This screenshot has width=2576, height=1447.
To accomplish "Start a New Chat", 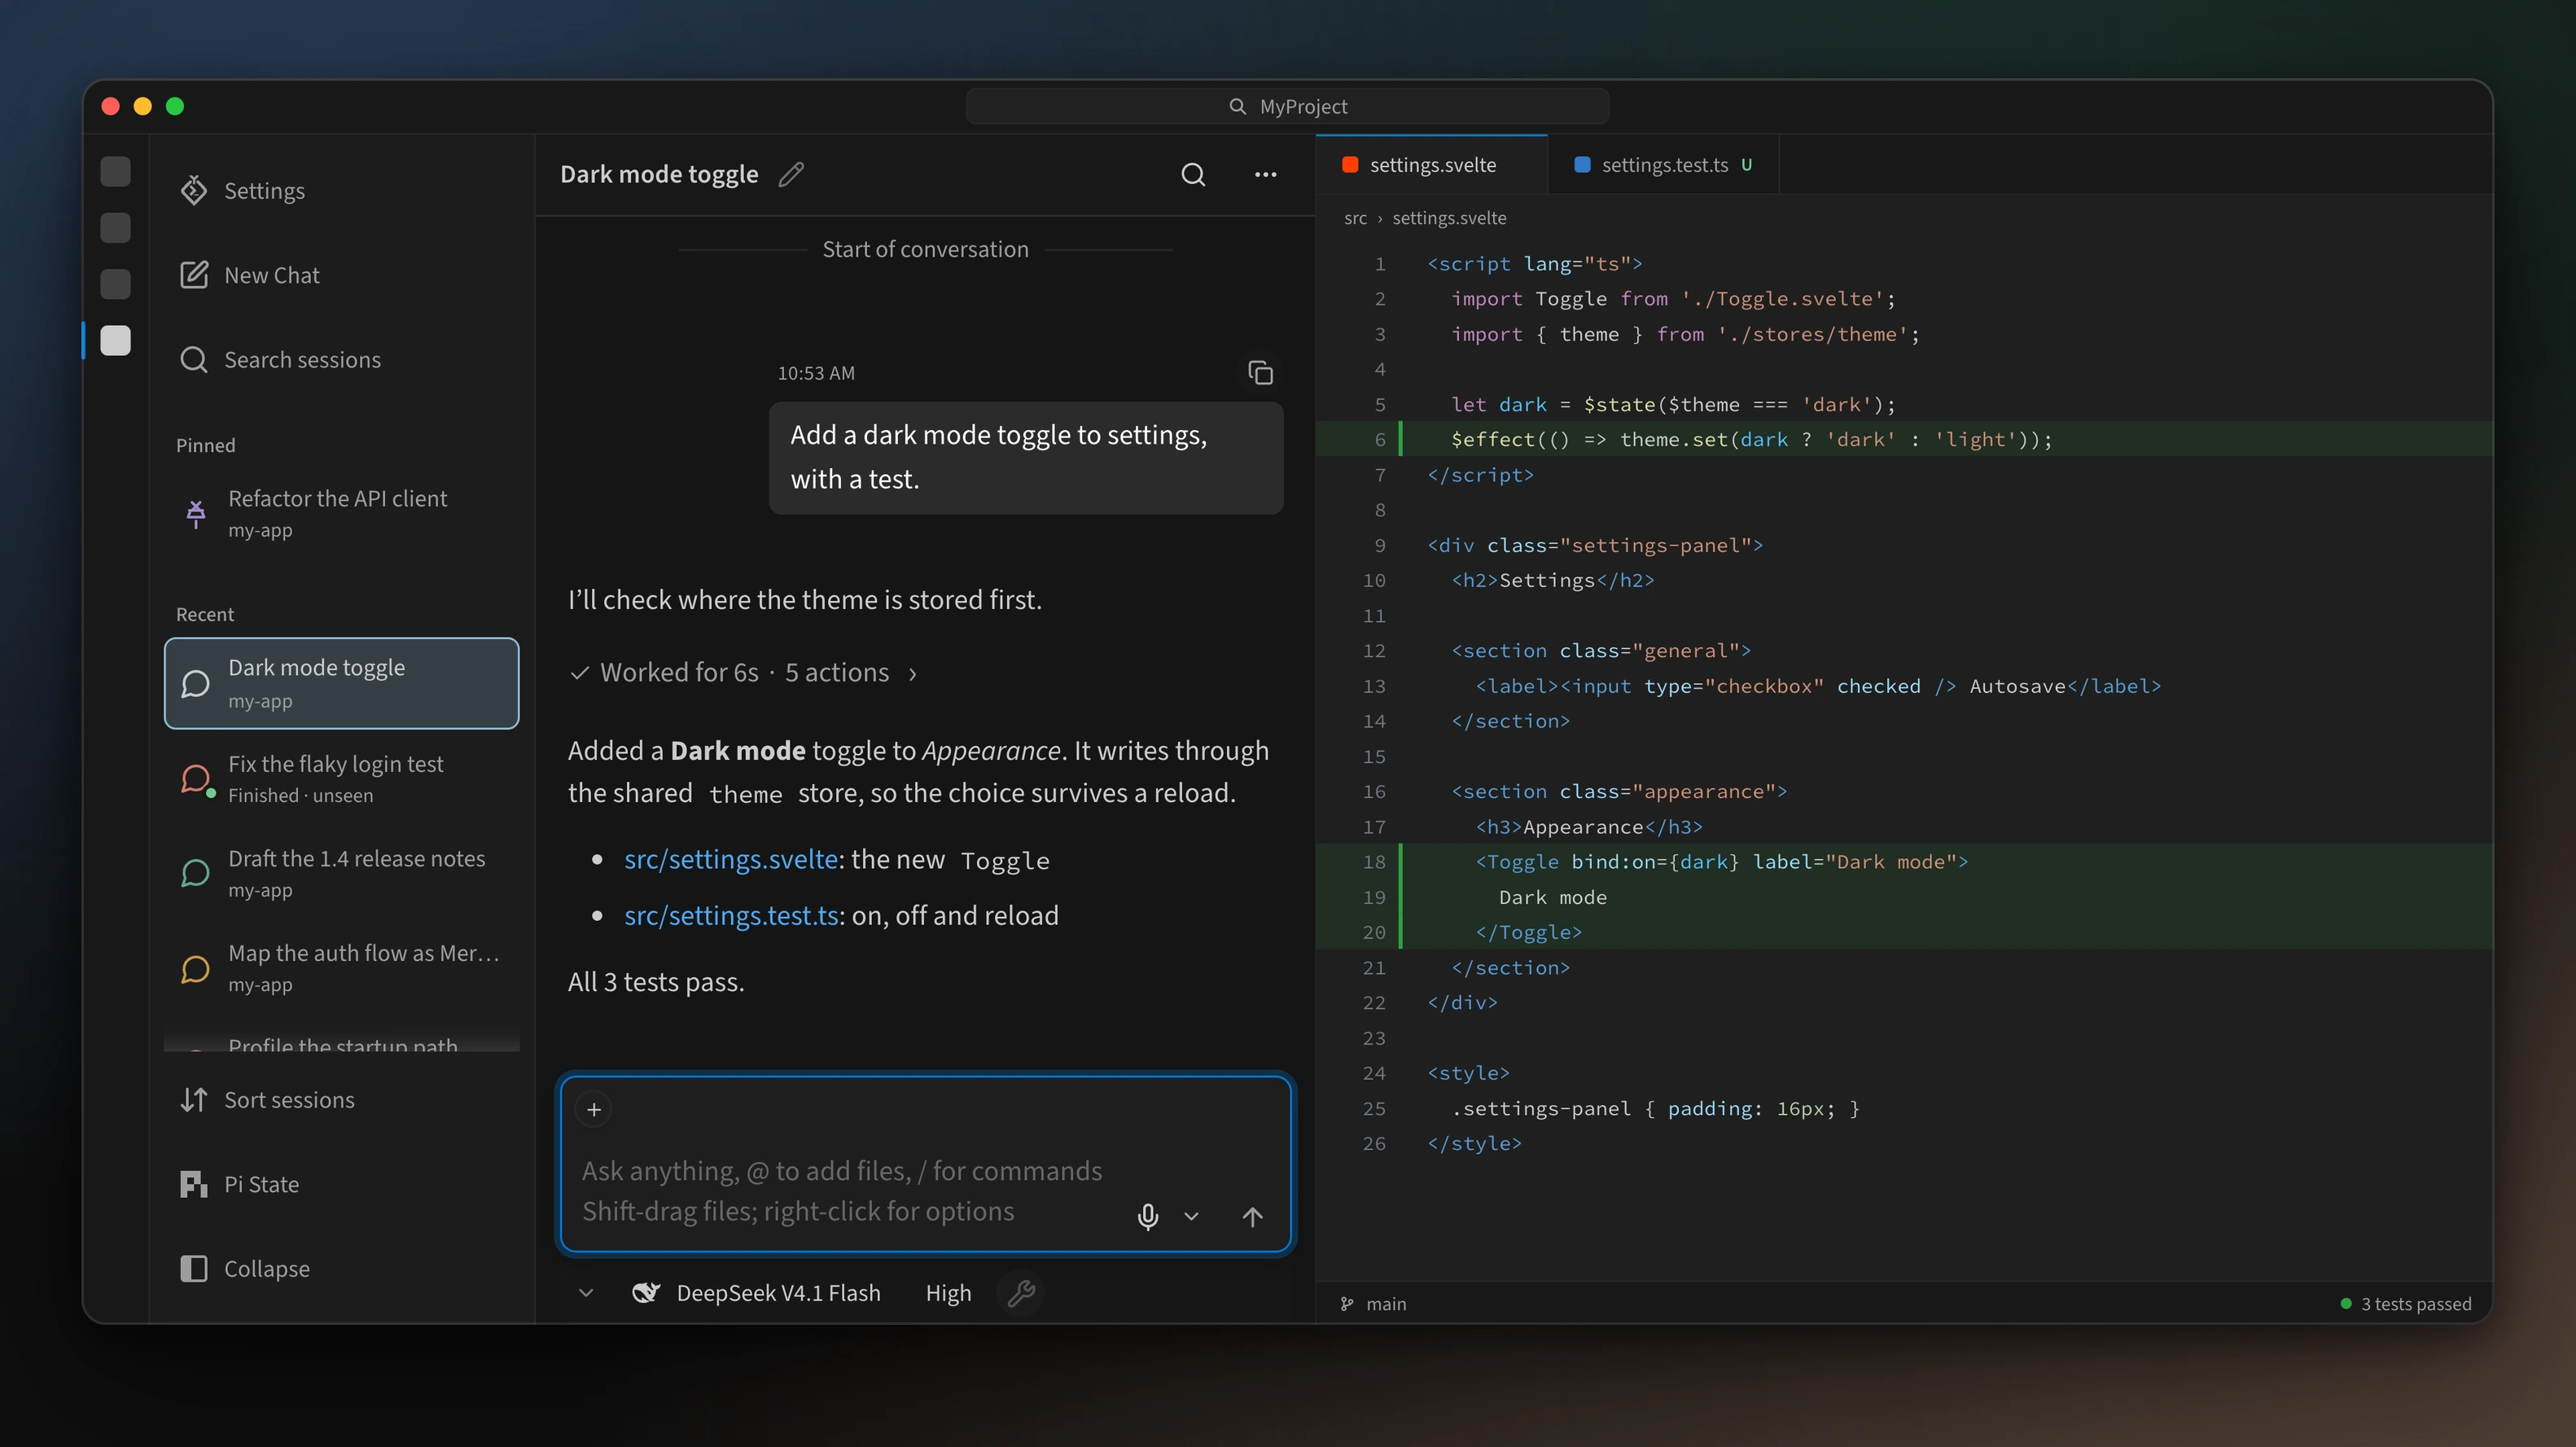I will click(x=341, y=275).
